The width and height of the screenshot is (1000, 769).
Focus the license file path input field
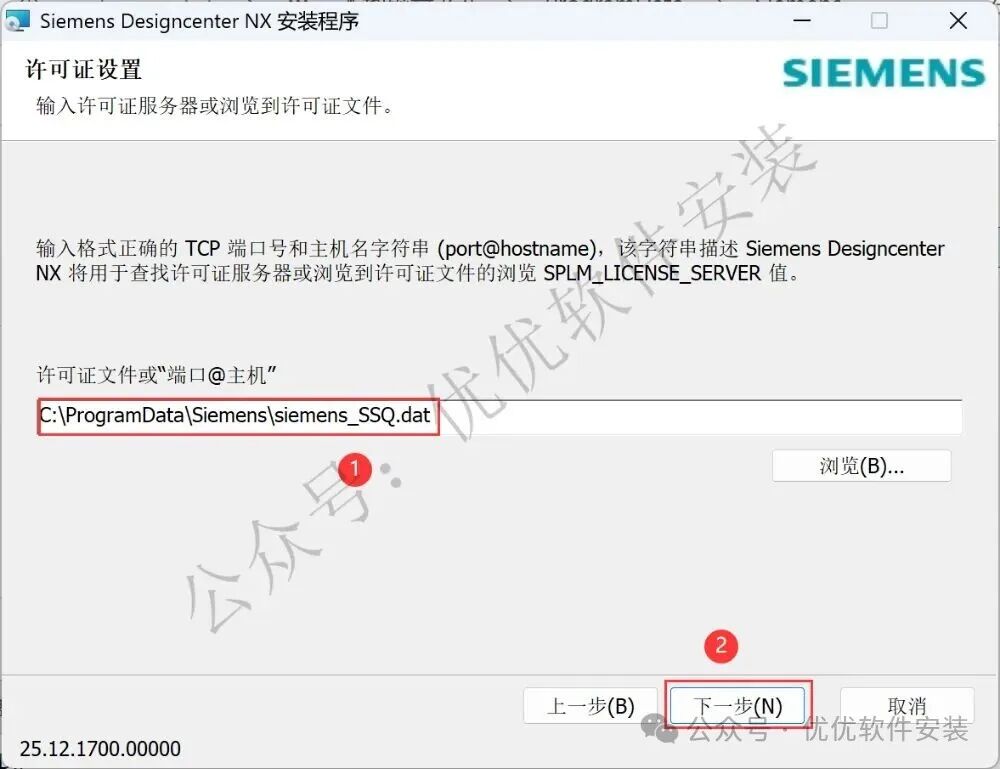point(499,417)
